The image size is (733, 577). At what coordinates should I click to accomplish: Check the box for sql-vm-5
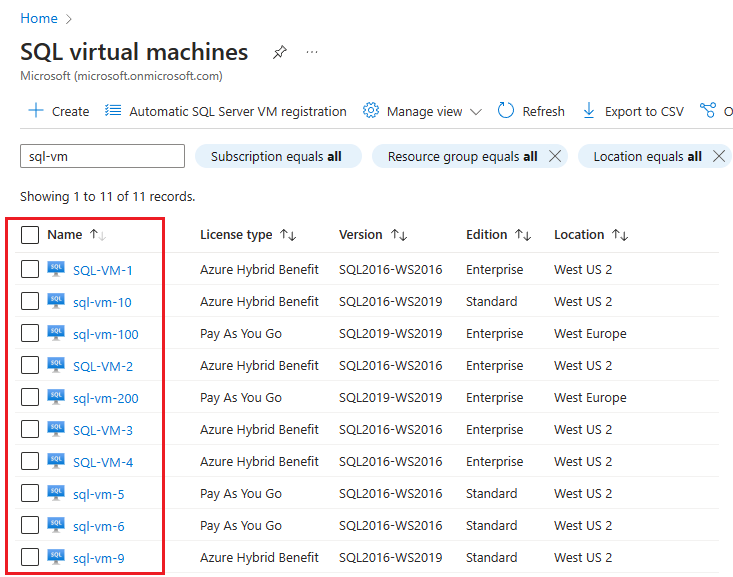[30, 493]
